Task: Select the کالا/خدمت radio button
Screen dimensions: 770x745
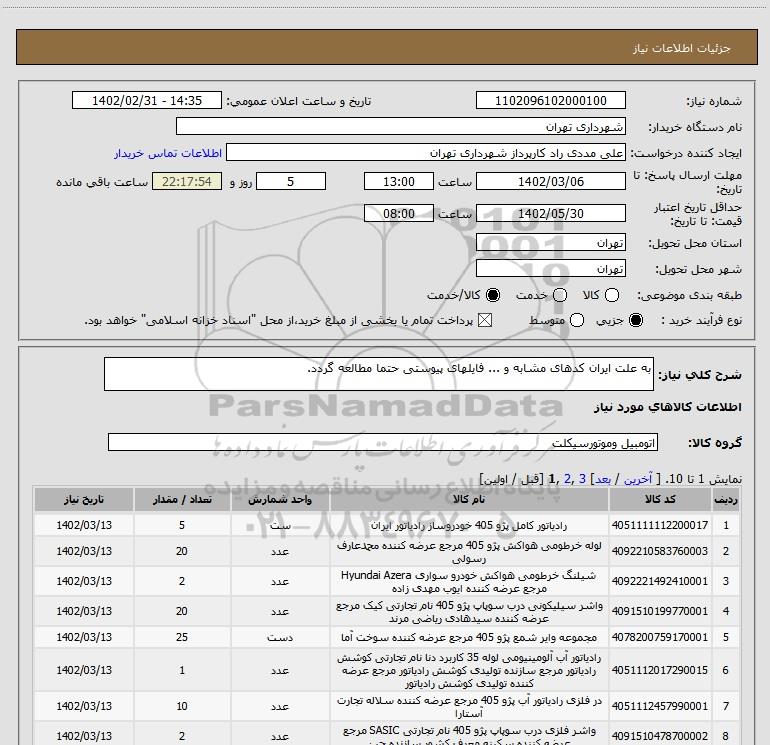Action: pos(493,295)
